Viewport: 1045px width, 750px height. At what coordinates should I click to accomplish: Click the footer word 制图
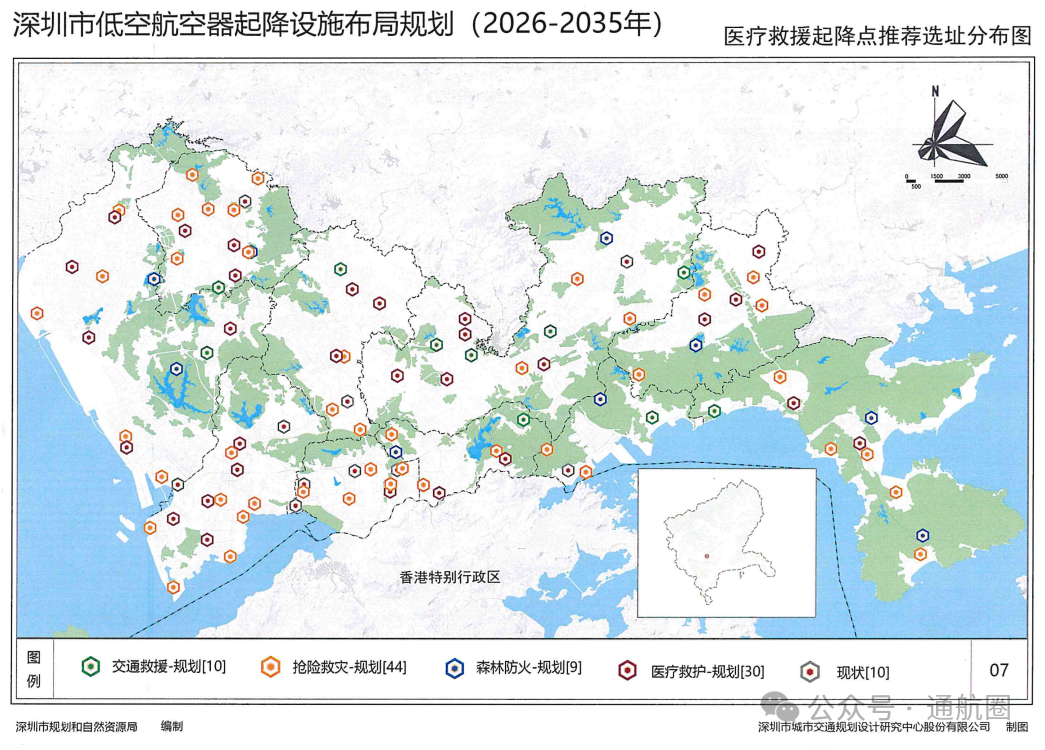click(1017, 727)
